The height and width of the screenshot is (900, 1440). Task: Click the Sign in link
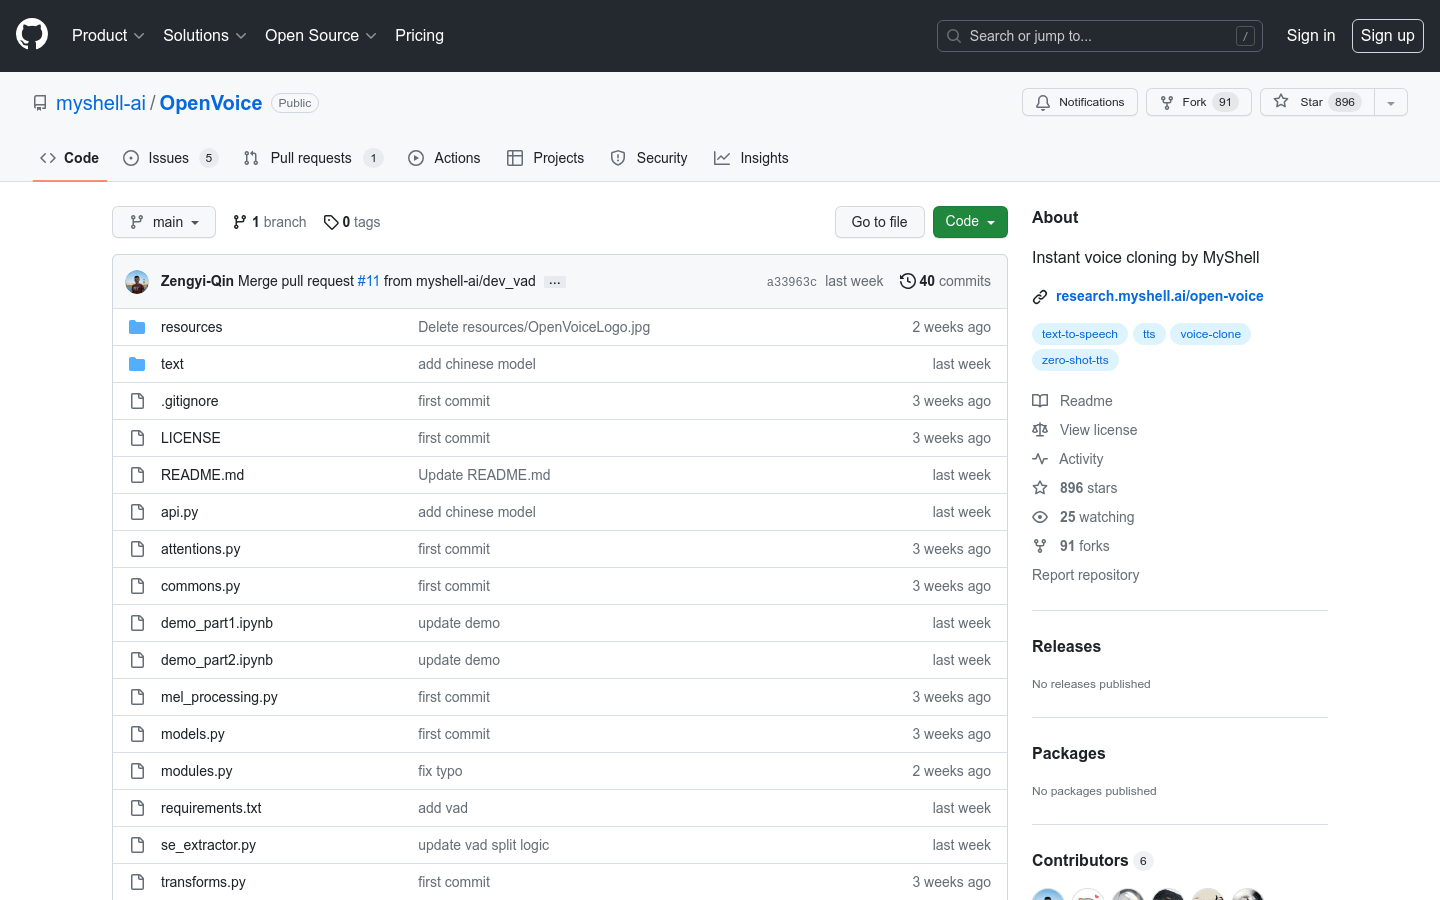(1310, 35)
